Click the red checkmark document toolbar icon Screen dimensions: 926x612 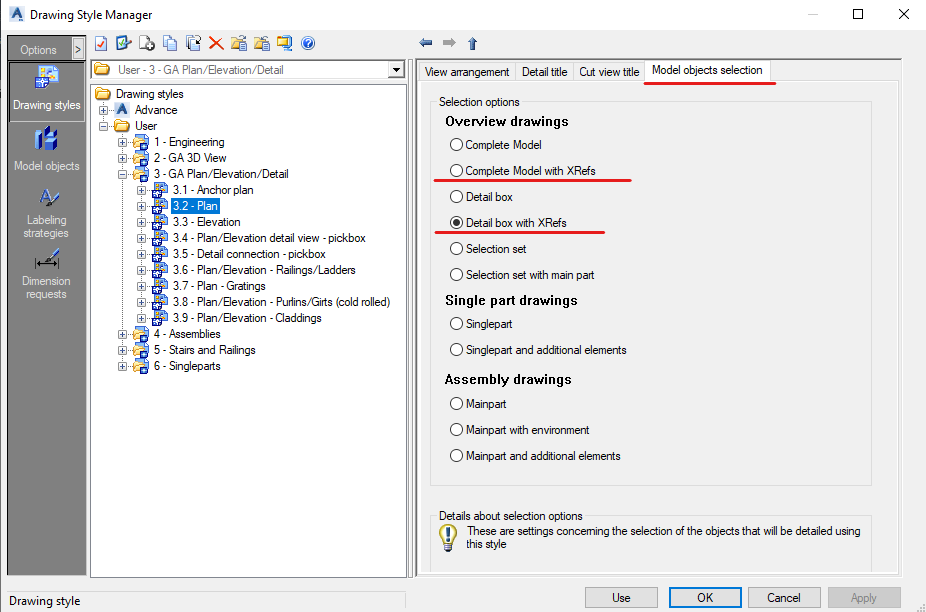coord(101,43)
